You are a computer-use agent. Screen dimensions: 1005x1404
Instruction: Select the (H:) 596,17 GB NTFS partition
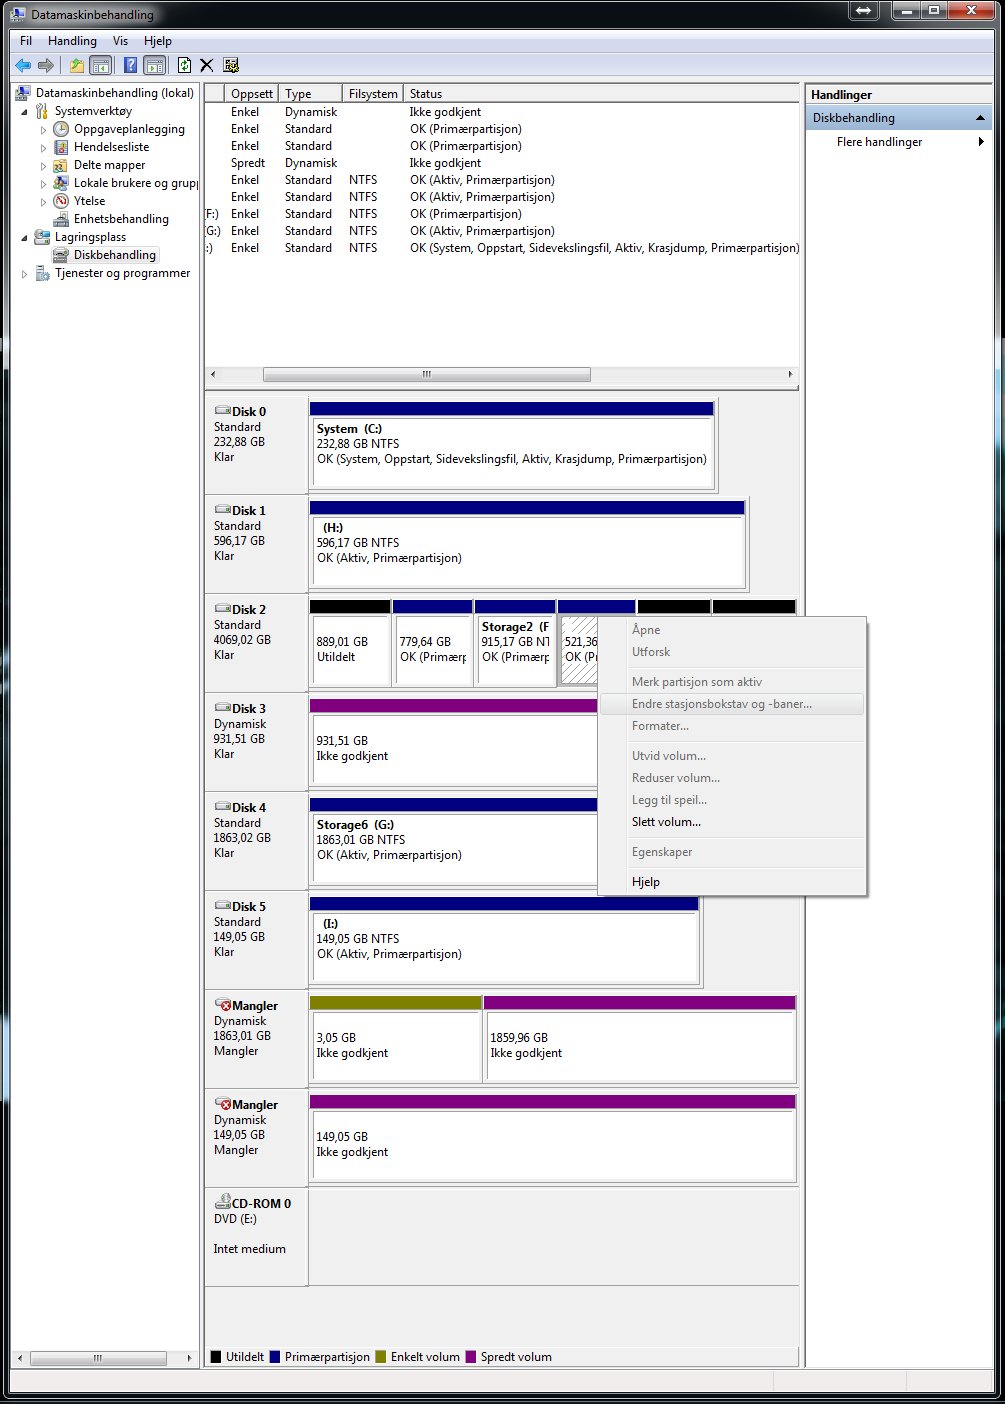point(527,545)
